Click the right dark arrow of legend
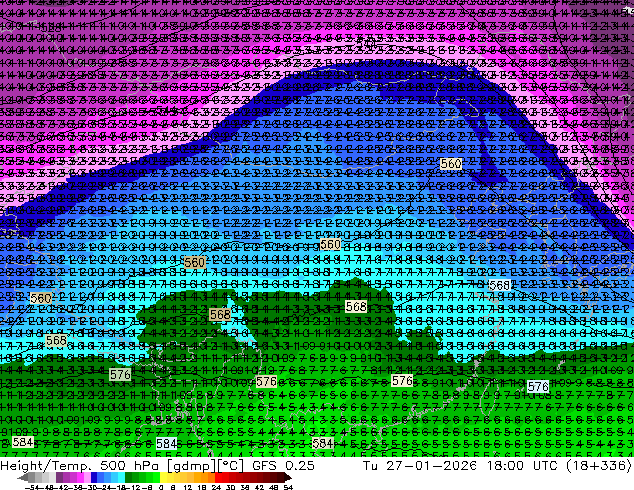 [x=288, y=477]
